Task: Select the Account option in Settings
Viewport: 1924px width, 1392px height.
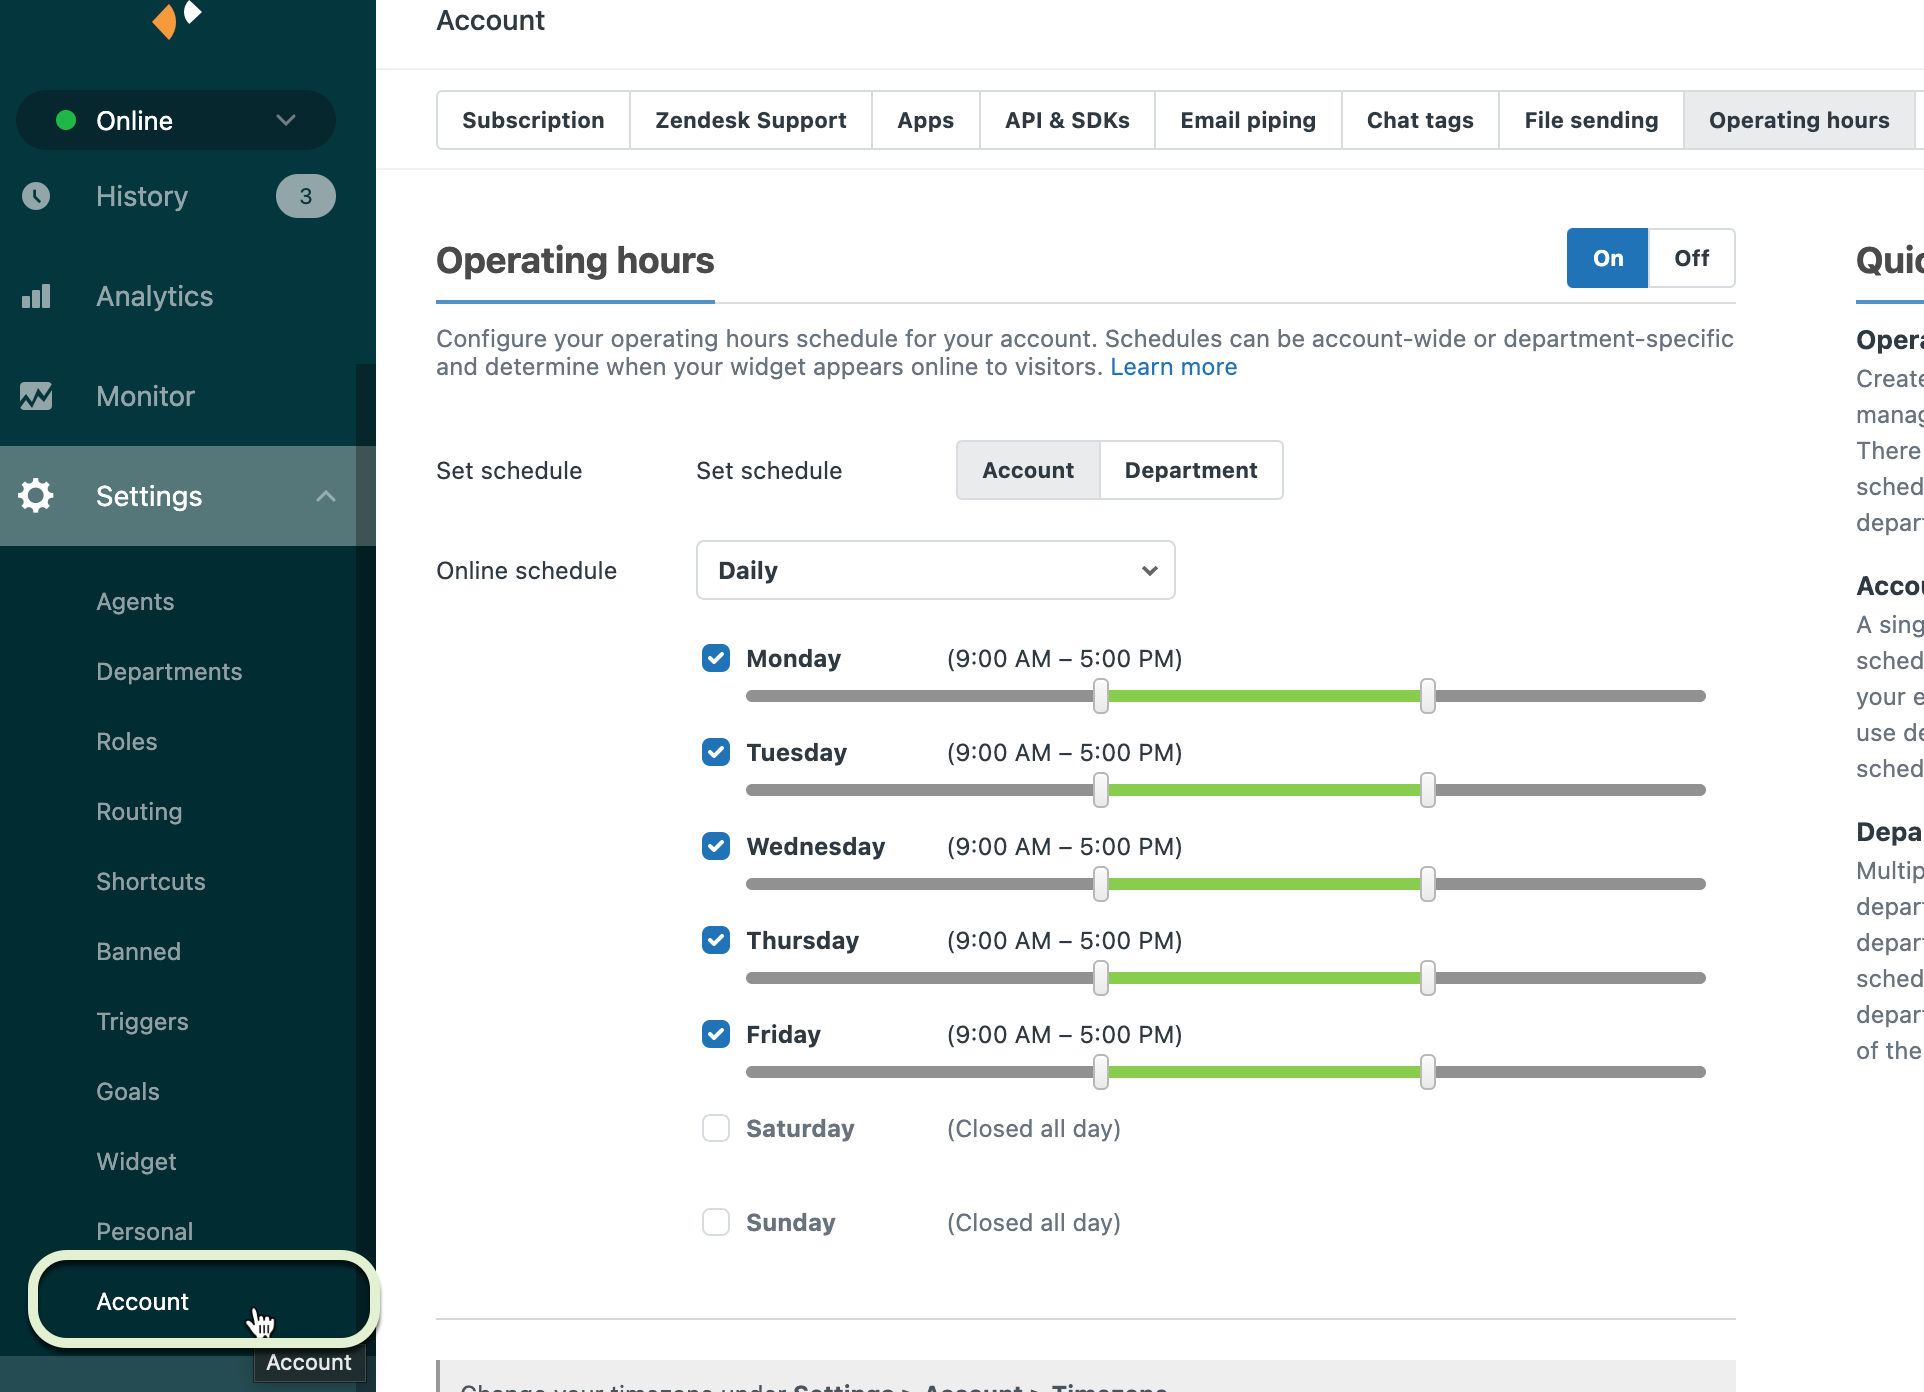Action: pos(143,1299)
